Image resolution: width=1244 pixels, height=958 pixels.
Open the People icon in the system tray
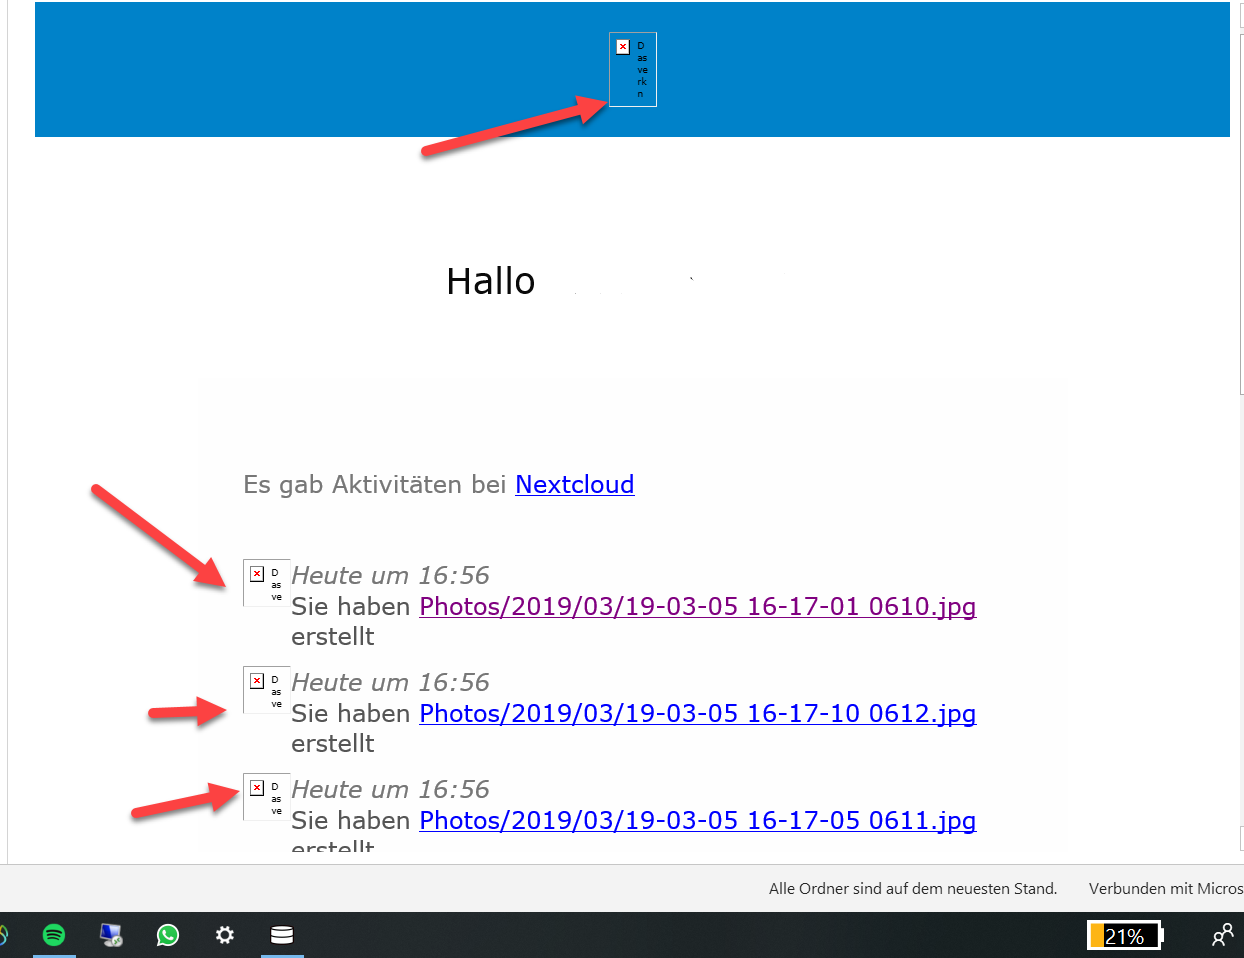(1222, 935)
